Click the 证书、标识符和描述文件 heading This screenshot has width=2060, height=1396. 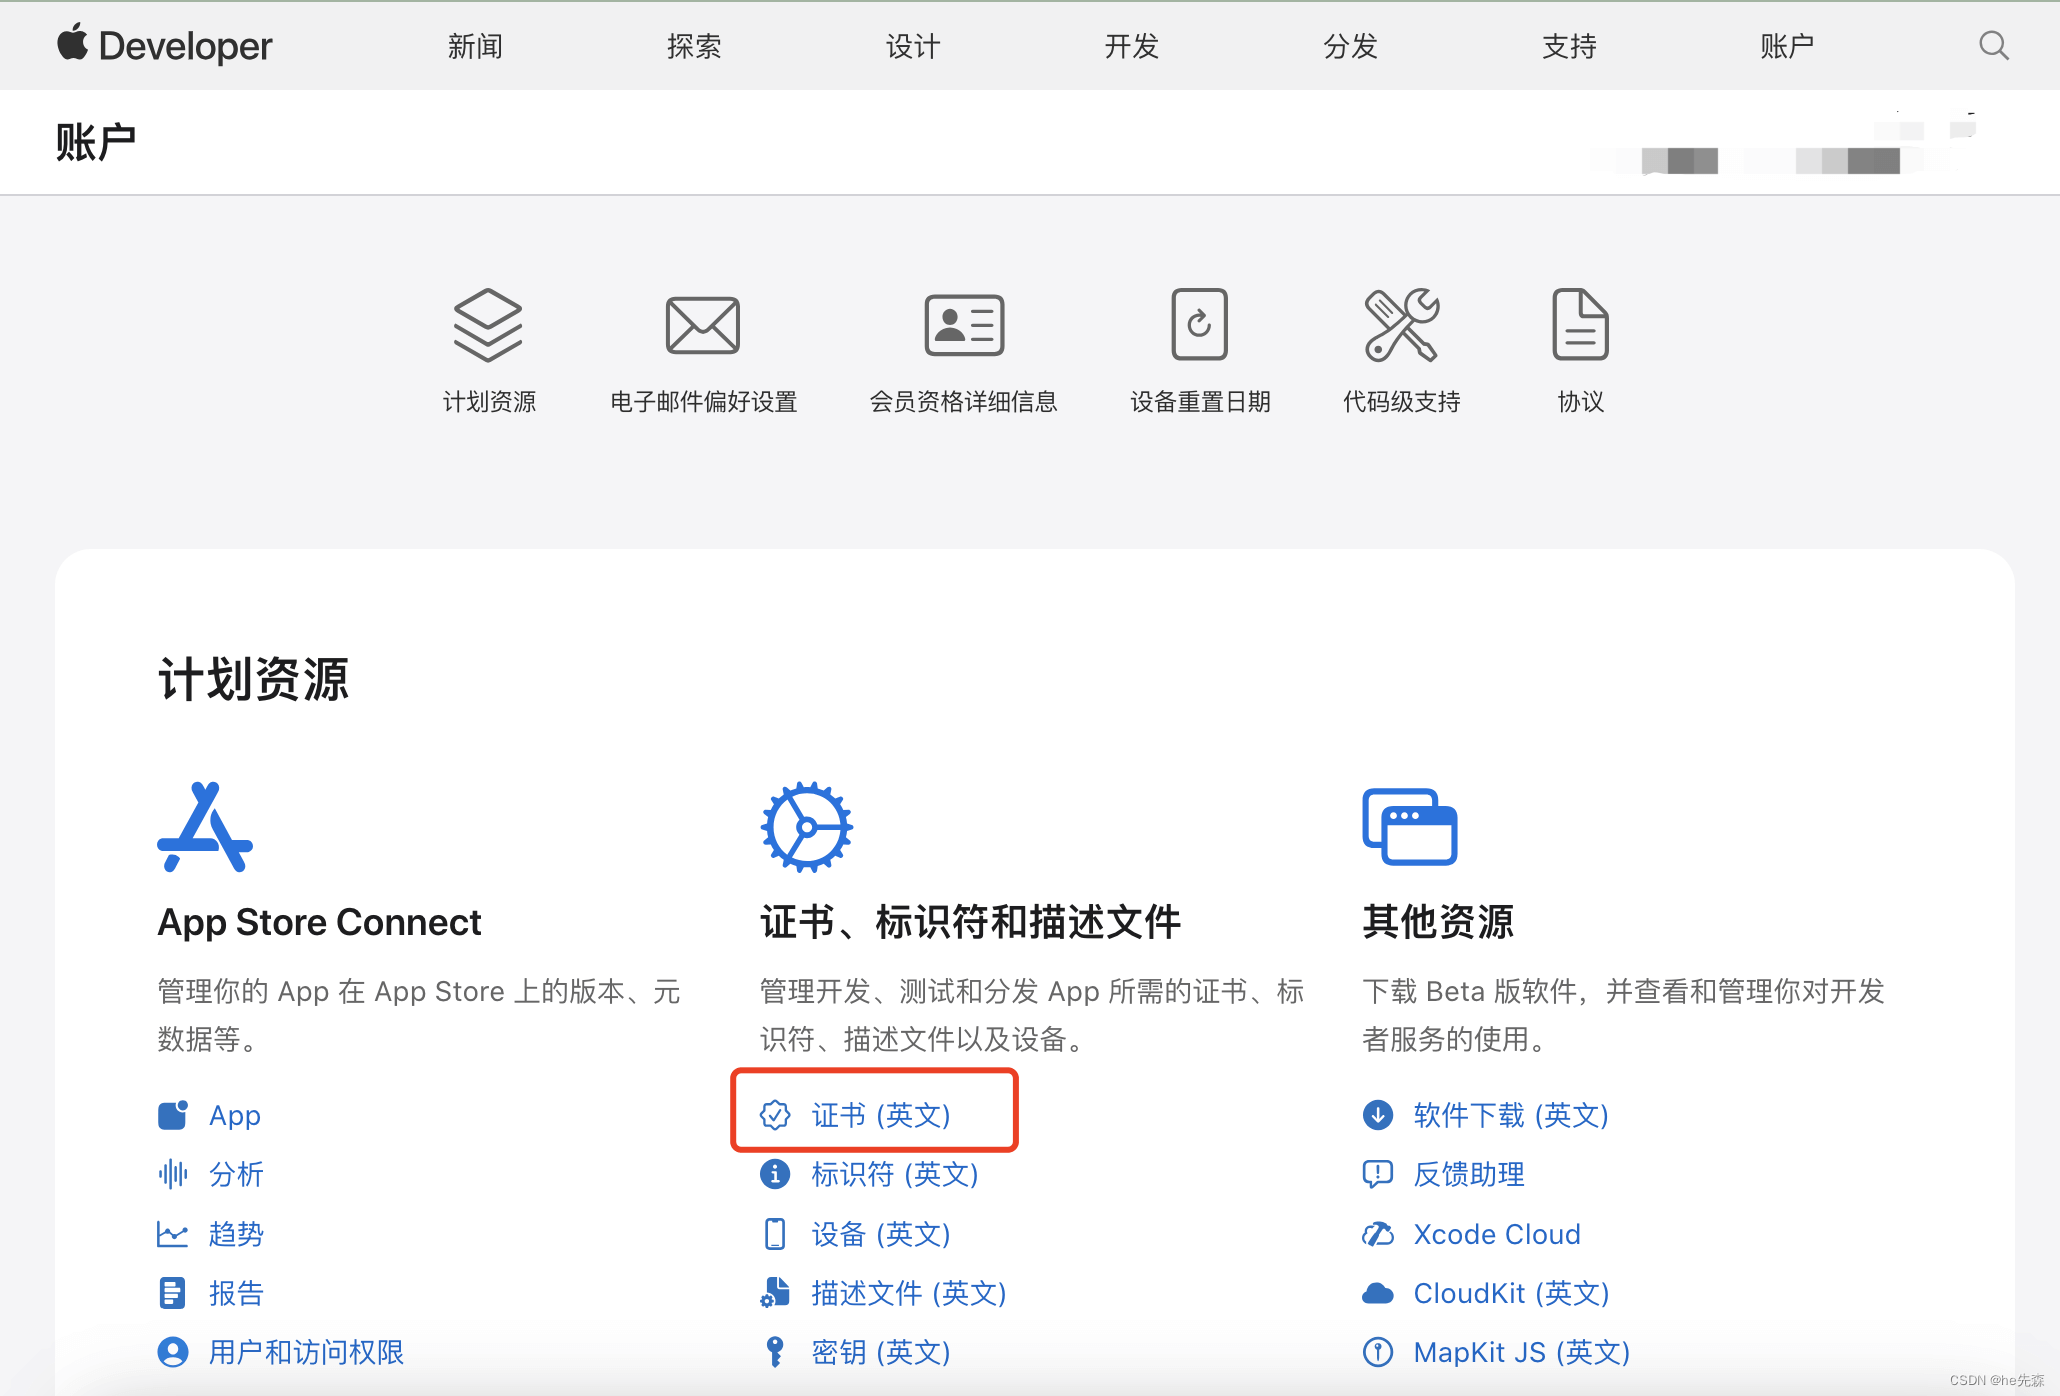pos(970,922)
